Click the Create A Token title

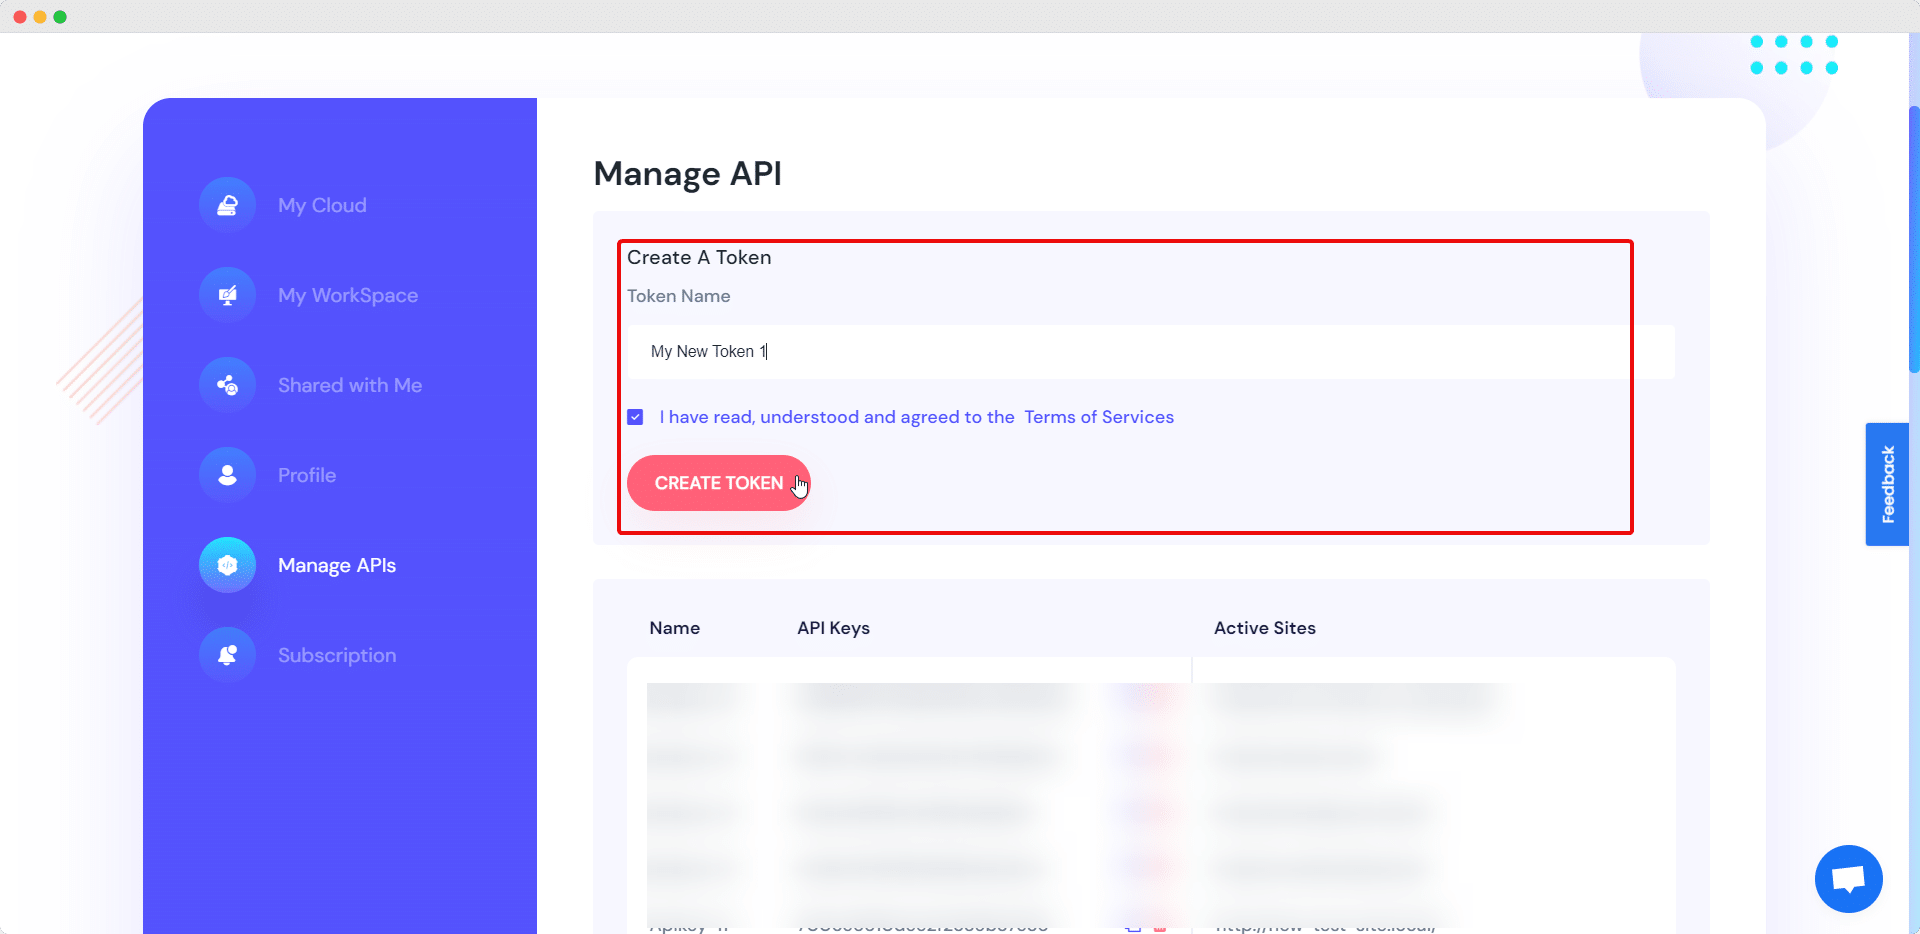tap(699, 257)
